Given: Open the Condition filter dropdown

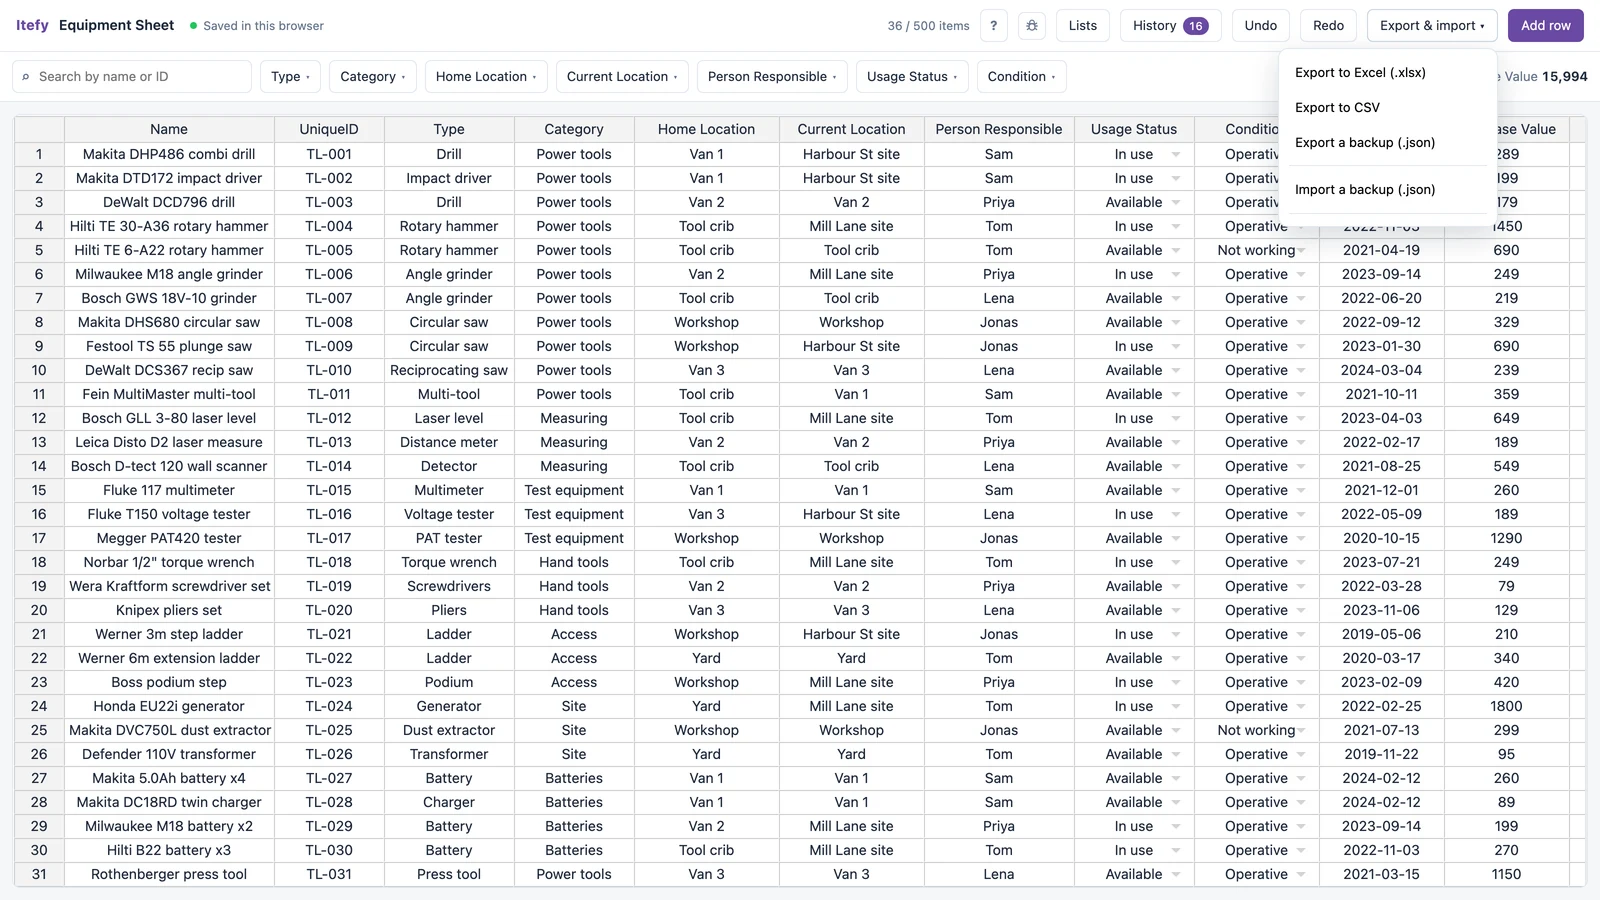Looking at the screenshot, I should (x=1022, y=77).
